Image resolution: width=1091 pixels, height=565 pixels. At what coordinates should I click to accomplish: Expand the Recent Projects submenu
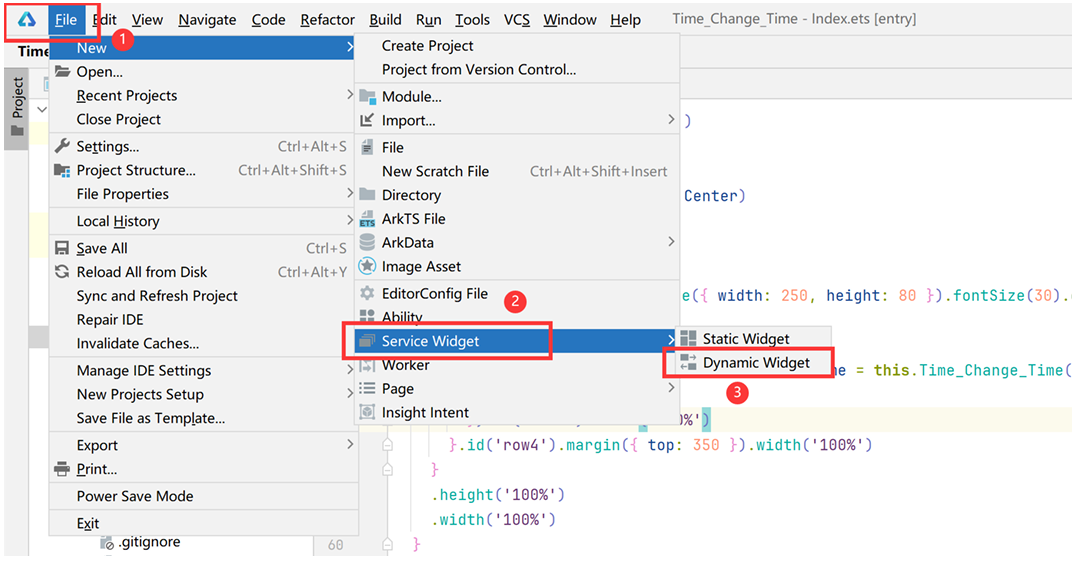349,95
